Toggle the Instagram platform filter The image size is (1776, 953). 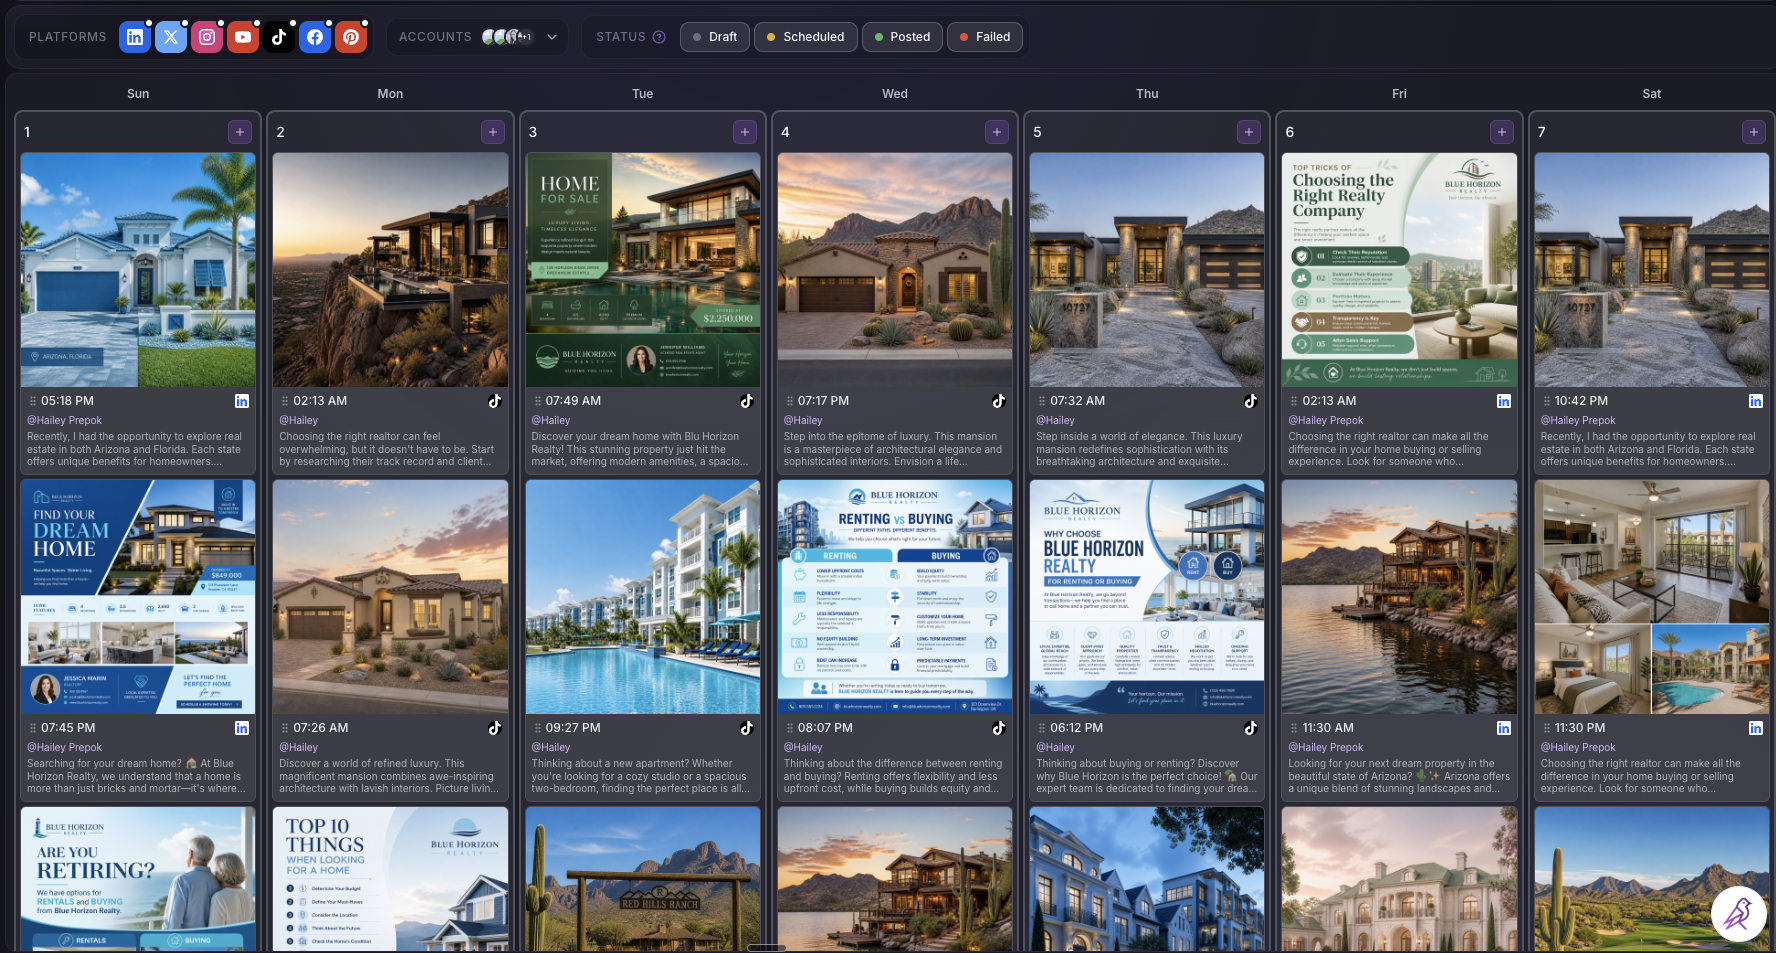click(207, 37)
